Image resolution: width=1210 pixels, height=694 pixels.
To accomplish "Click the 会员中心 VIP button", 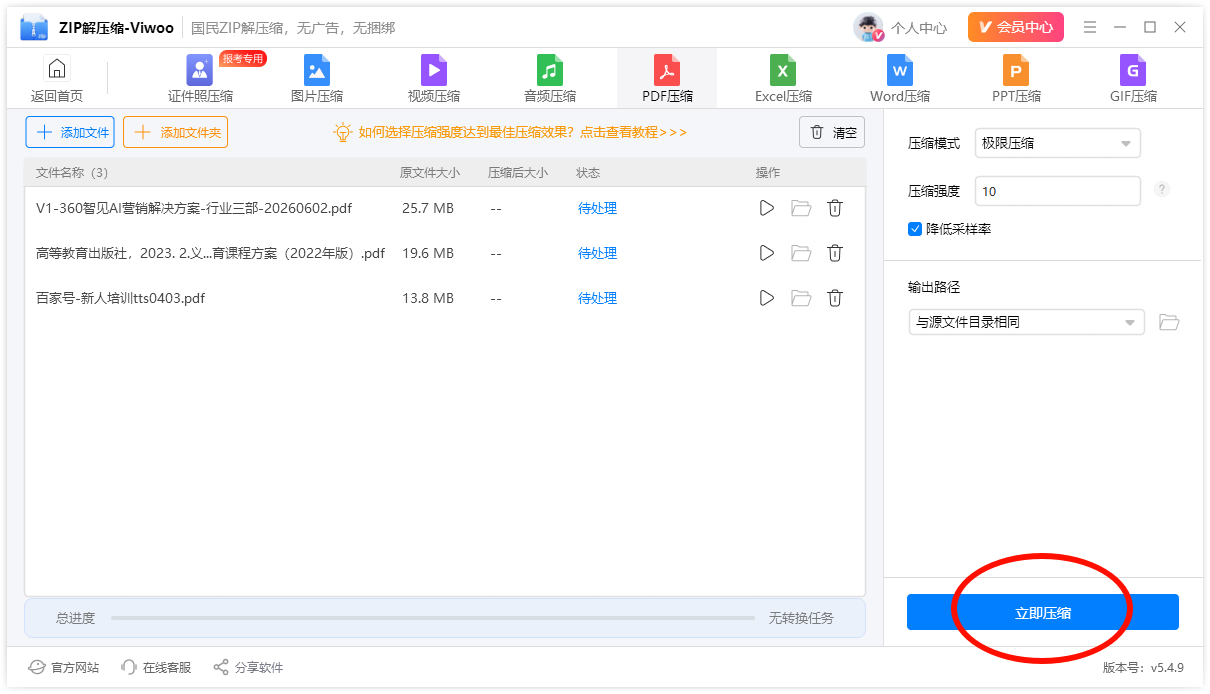I will (1015, 27).
